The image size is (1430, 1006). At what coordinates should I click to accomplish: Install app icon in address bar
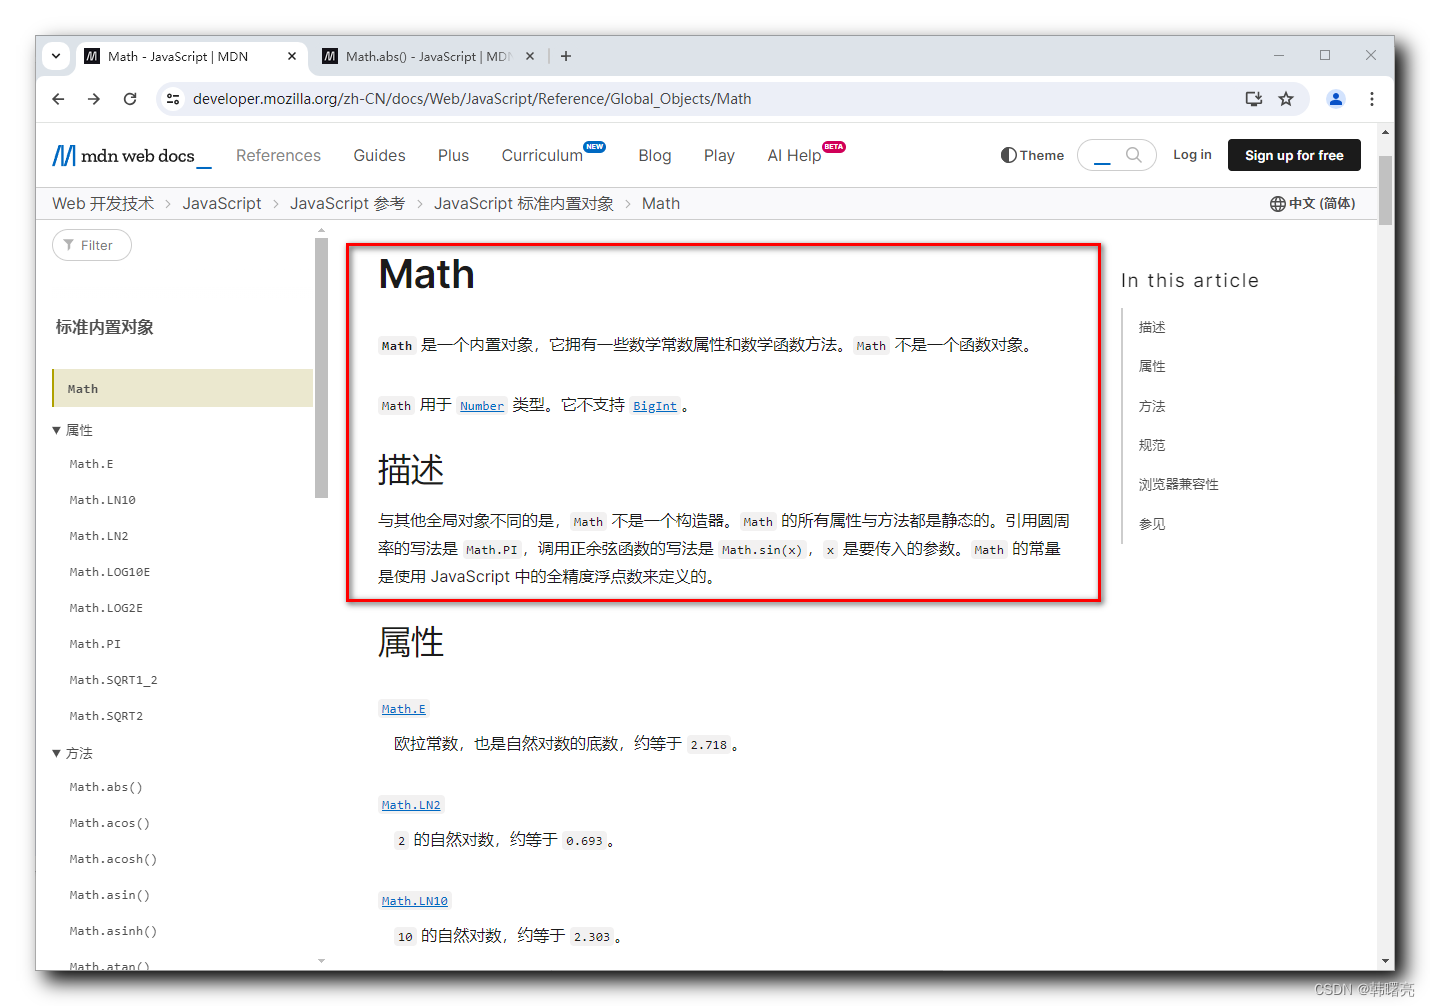tap(1253, 99)
